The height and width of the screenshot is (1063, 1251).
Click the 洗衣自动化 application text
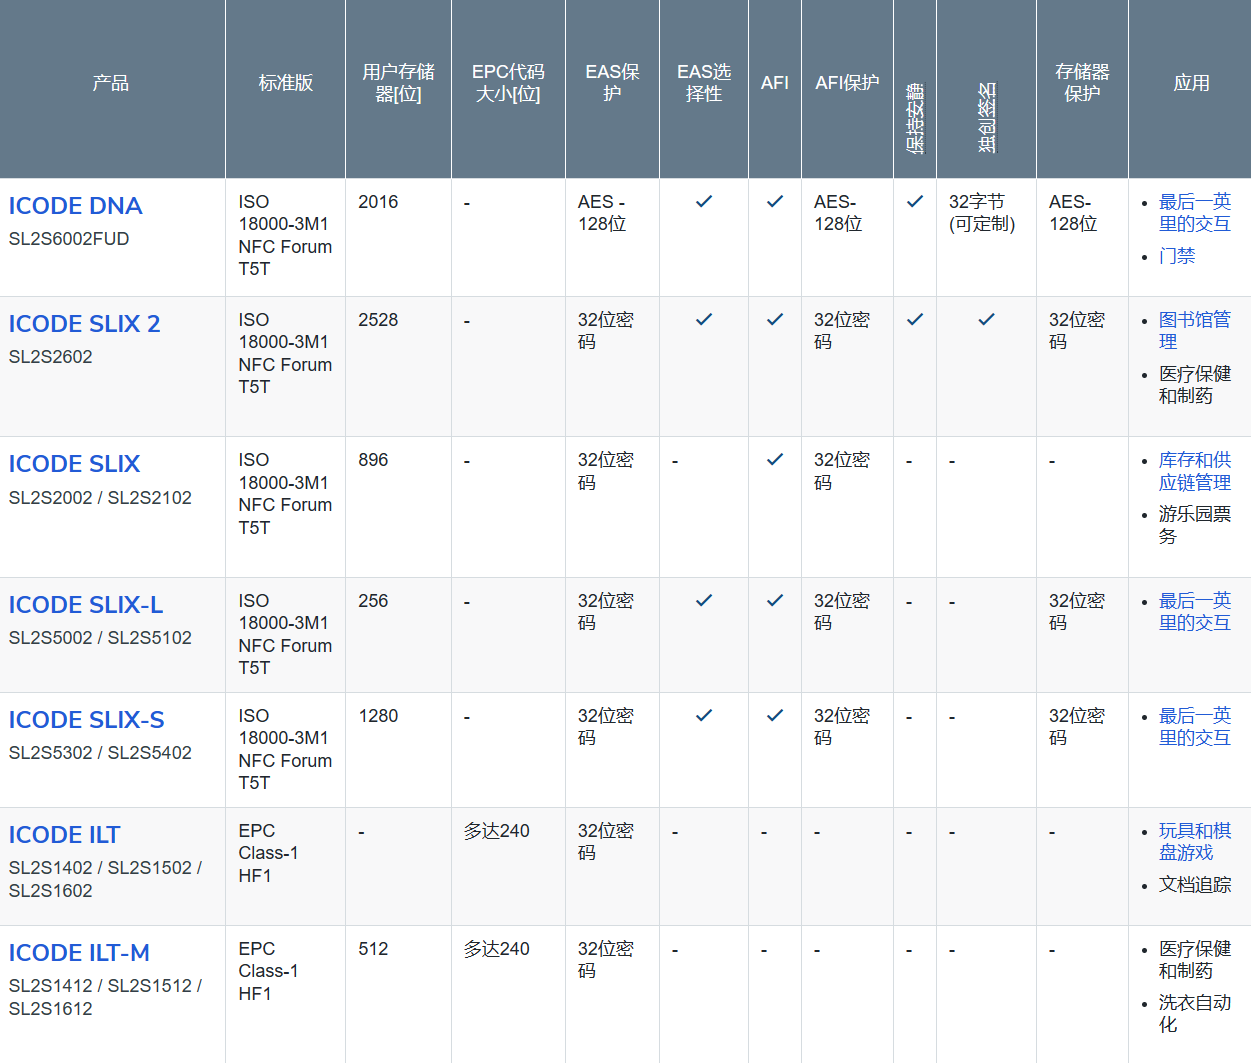pos(1194,1014)
